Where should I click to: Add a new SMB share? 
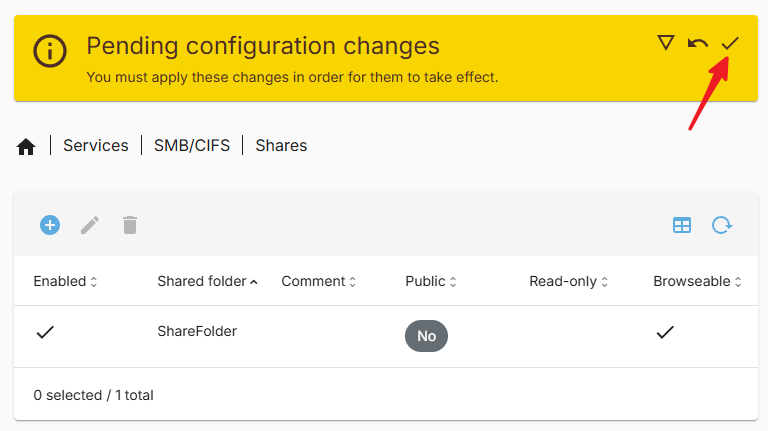50,225
